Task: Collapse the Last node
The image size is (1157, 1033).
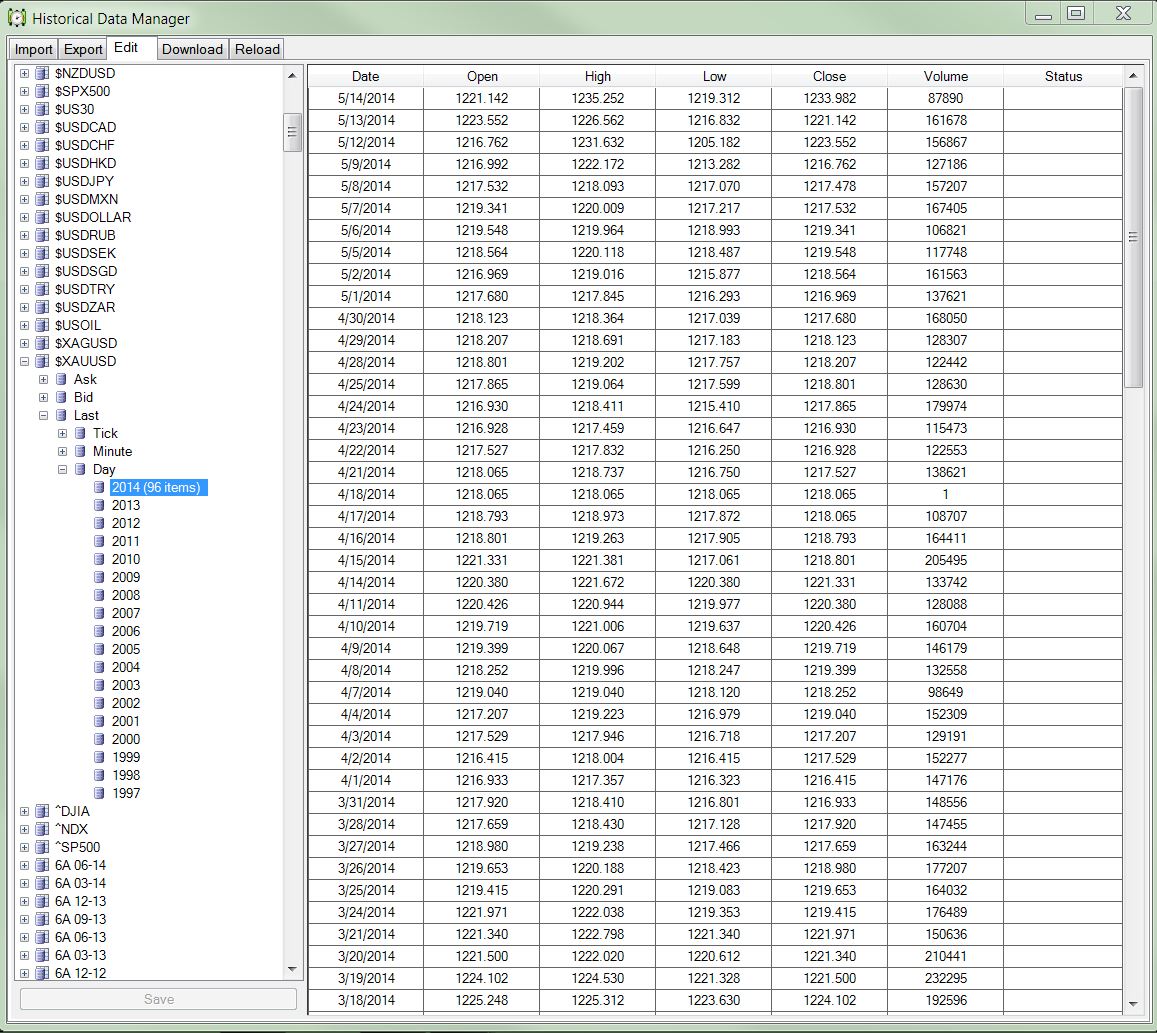Action: point(44,415)
